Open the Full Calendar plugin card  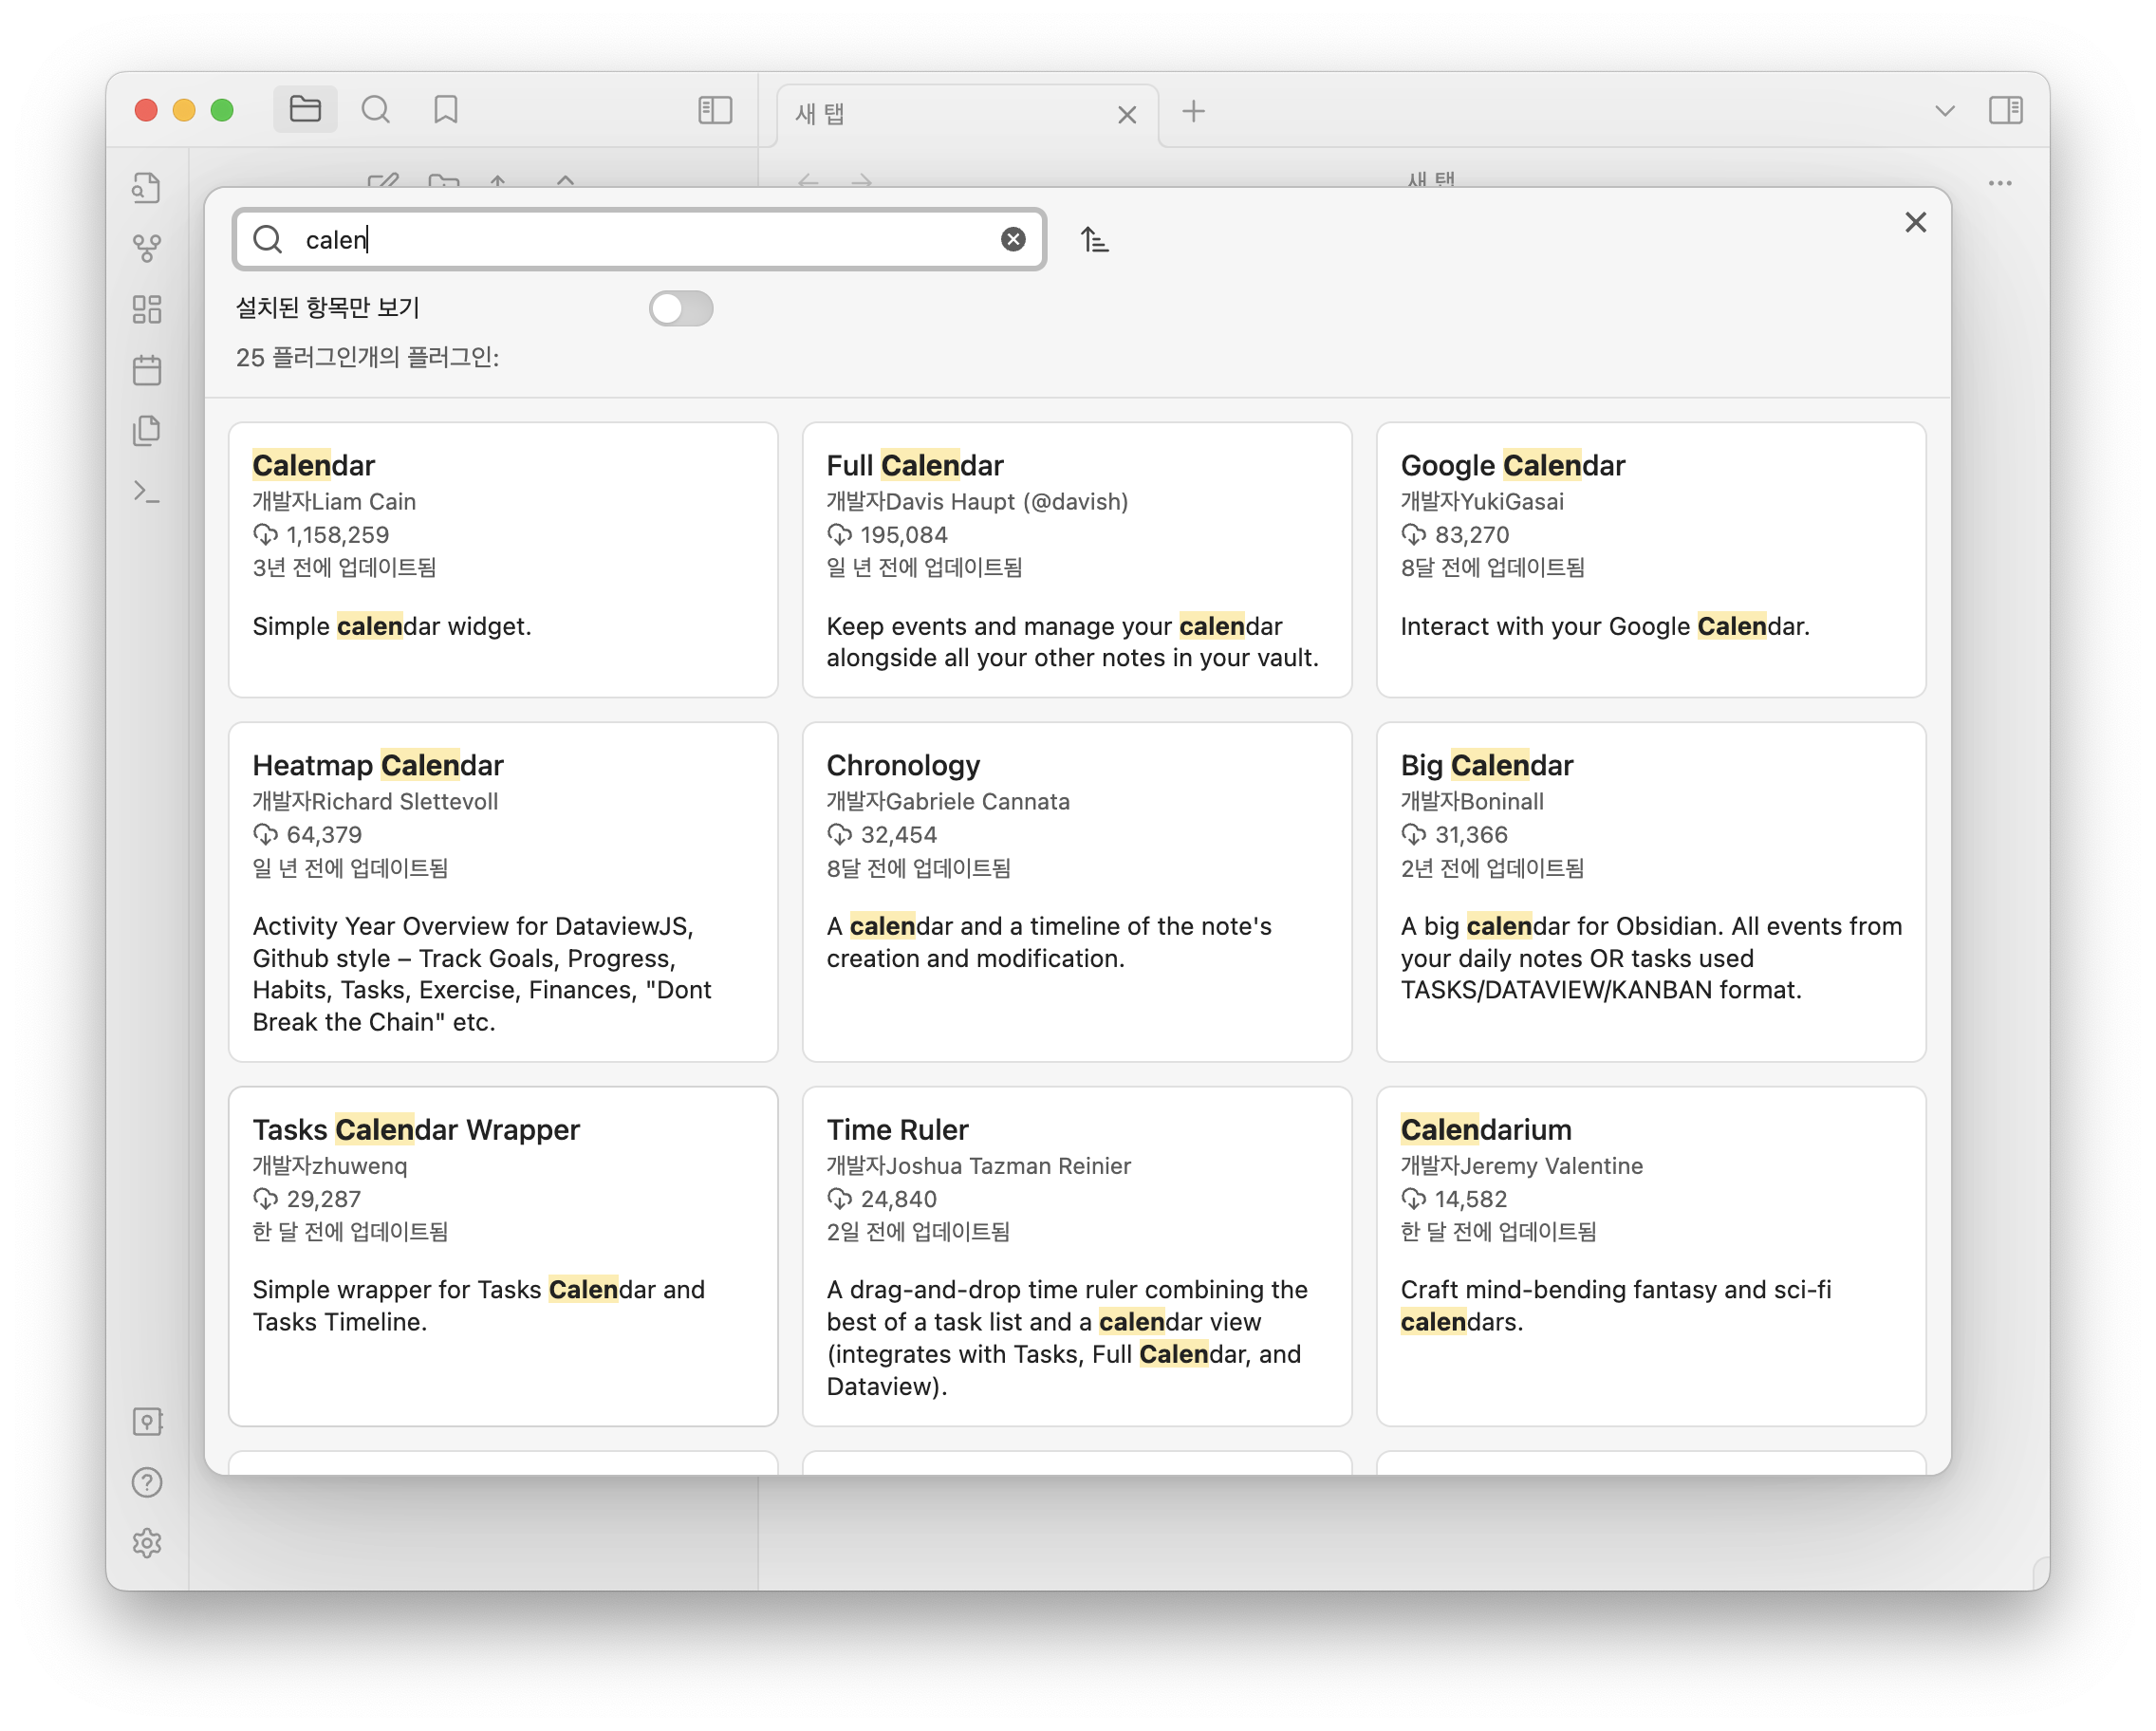point(1076,559)
